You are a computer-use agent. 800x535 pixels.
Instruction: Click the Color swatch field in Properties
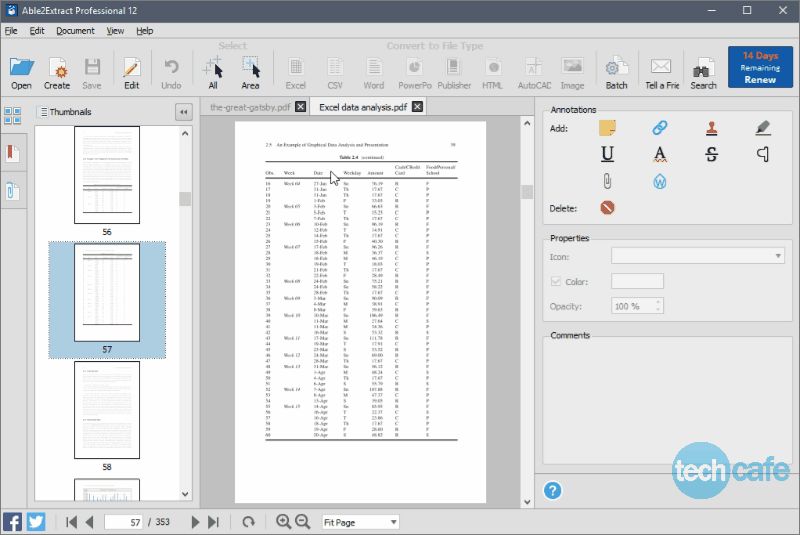pos(637,281)
